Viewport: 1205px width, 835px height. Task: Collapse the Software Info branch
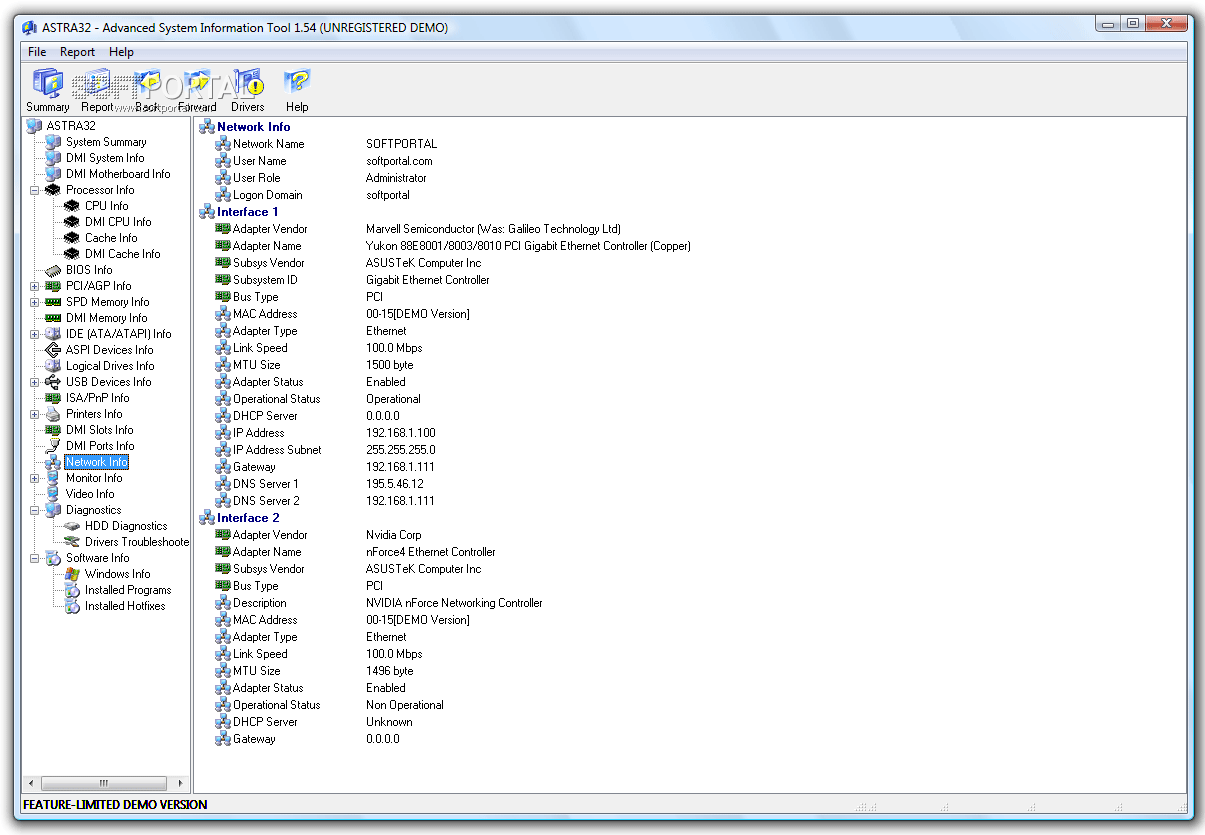coord(34,558)
